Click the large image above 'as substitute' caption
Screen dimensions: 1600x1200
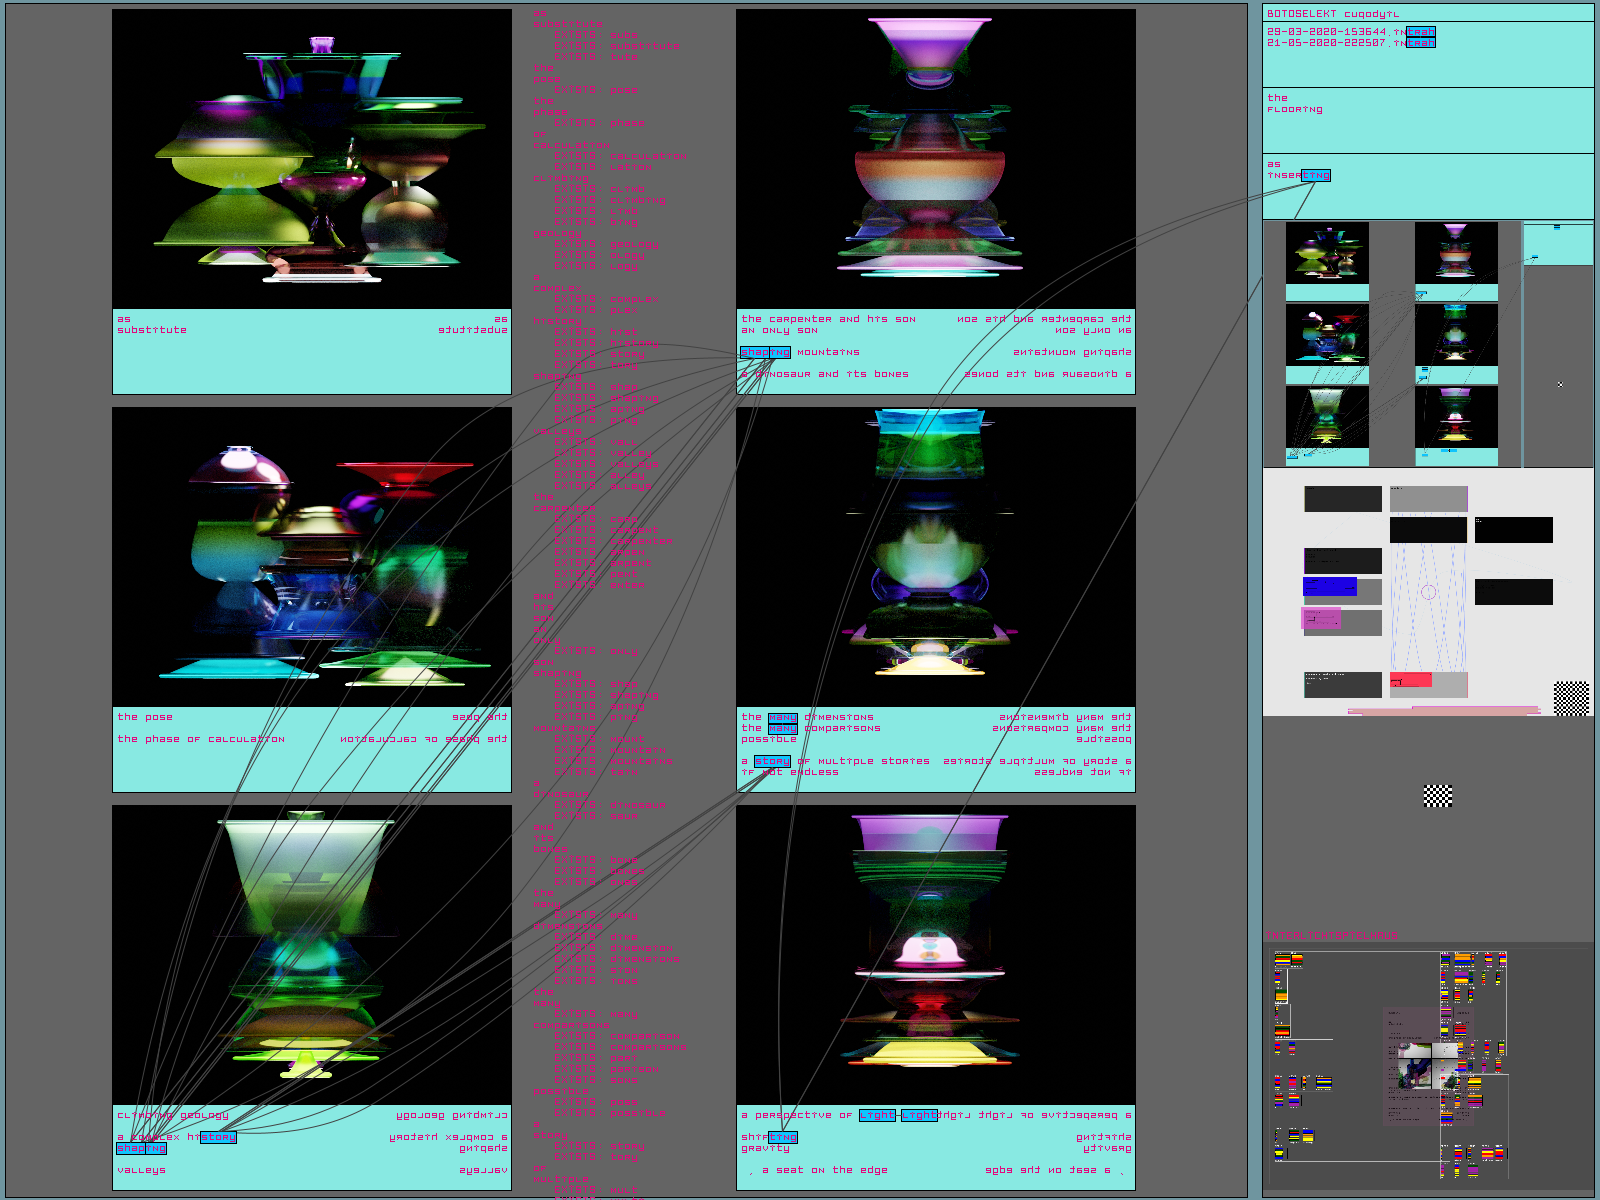tap(312, 159)
